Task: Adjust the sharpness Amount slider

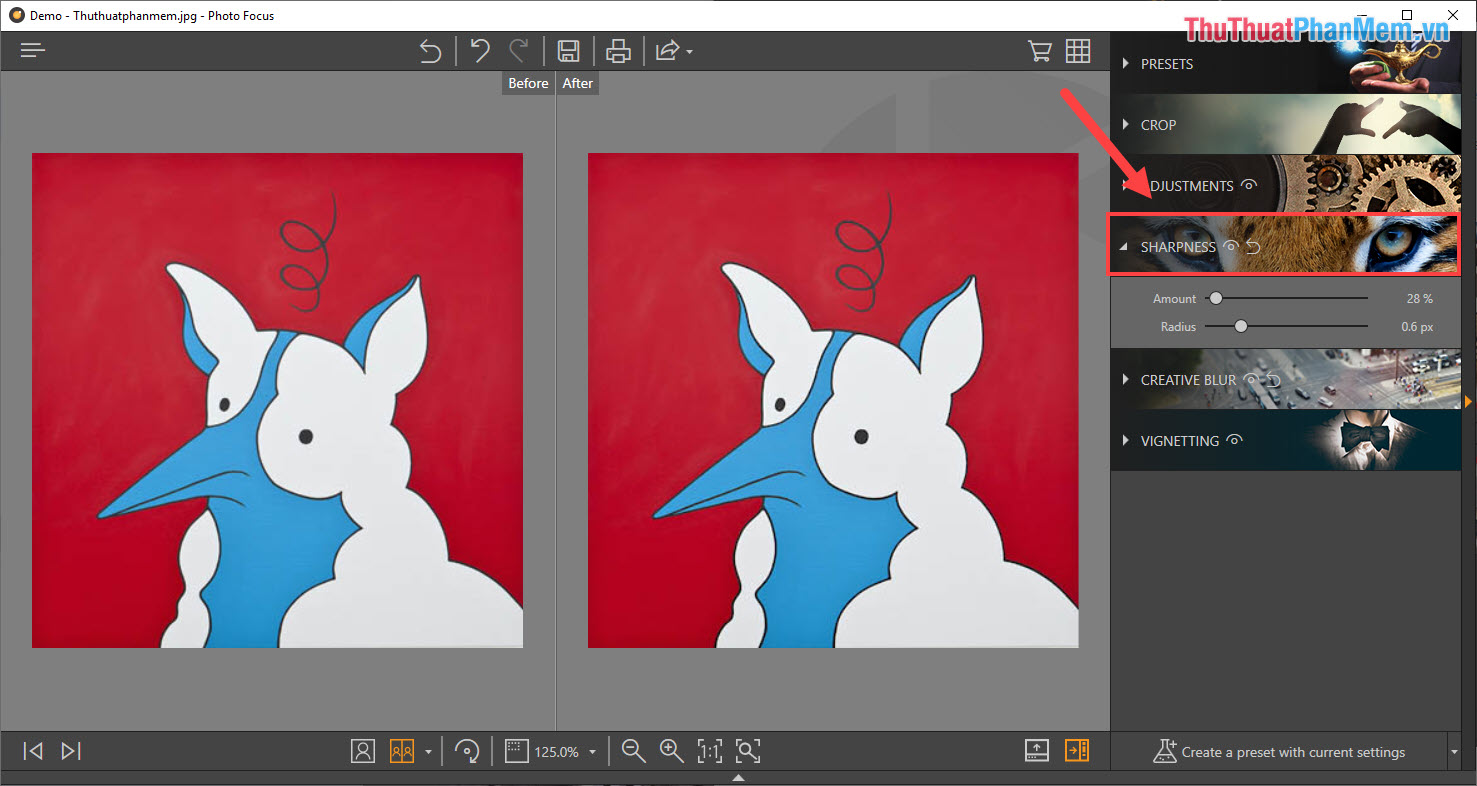Action: [x=1215, y=297]
